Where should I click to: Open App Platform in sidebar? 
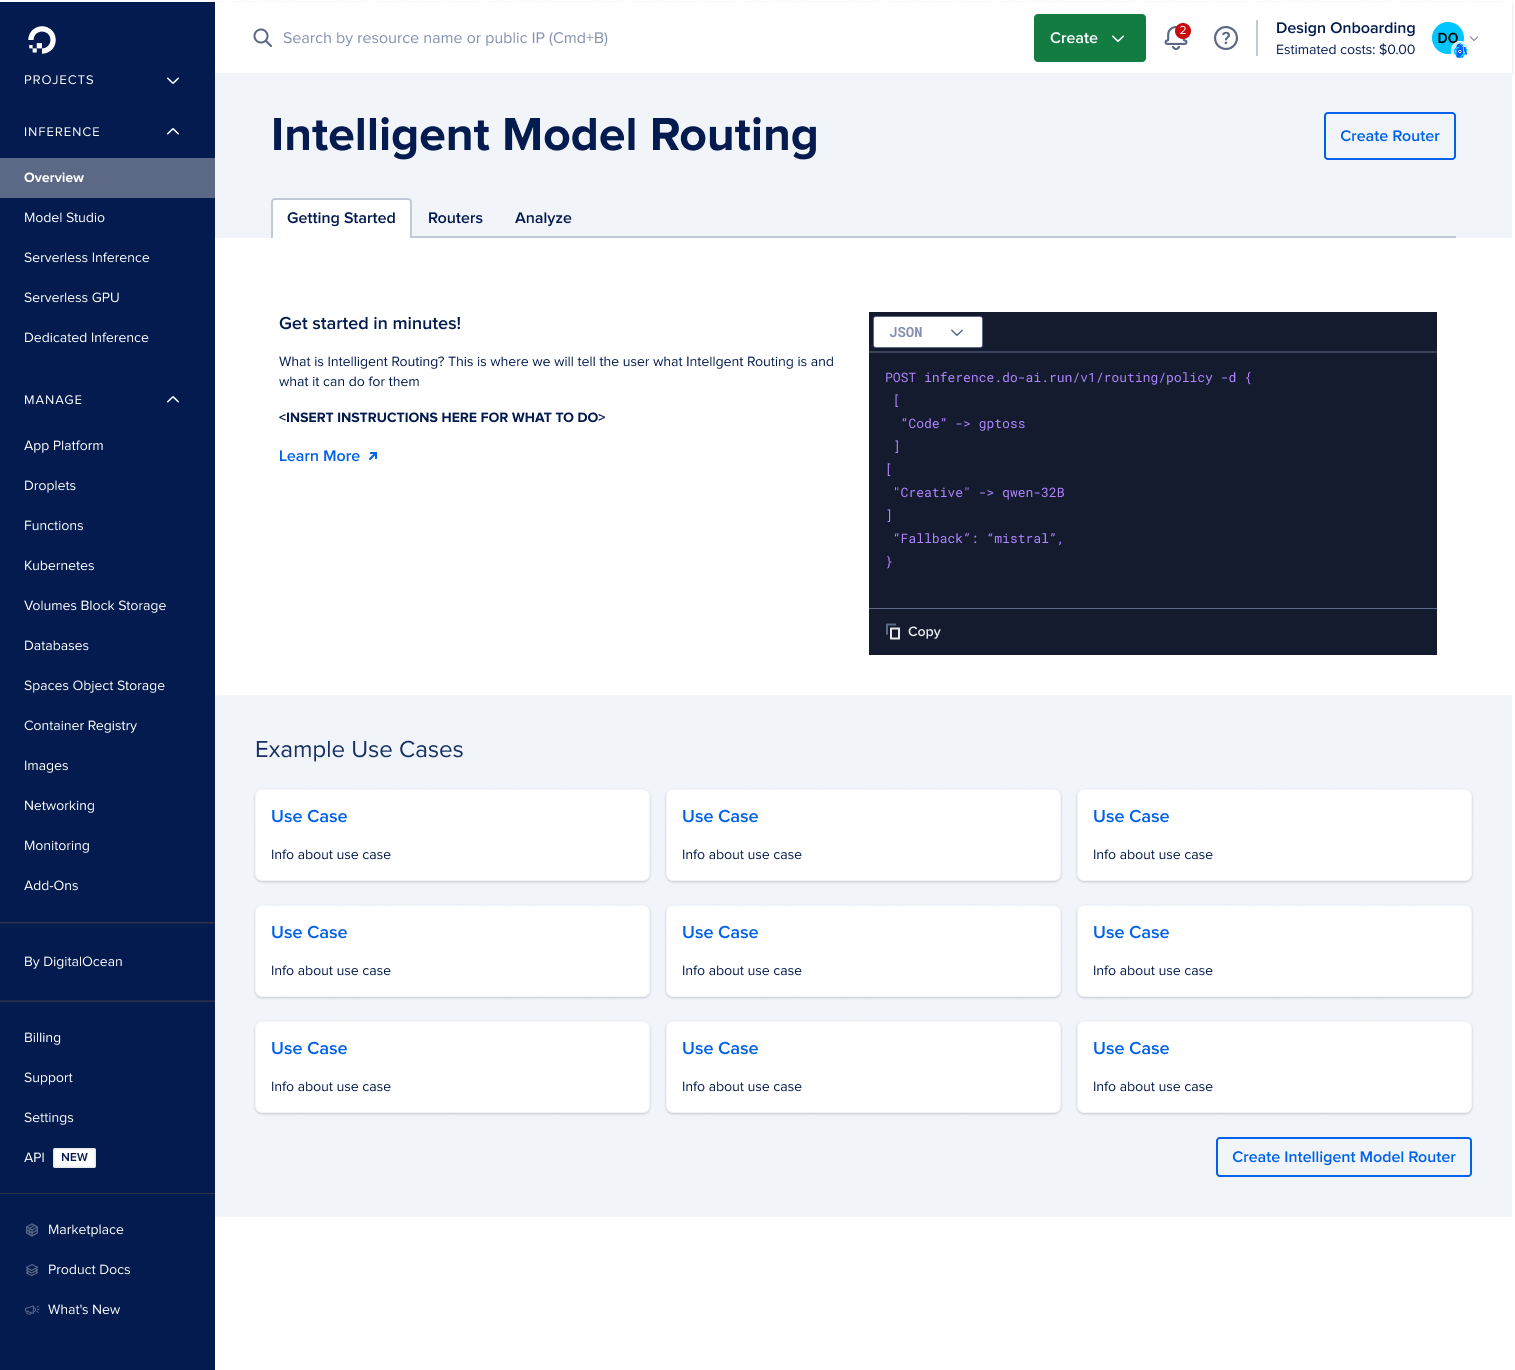click(x=107, y=446)
